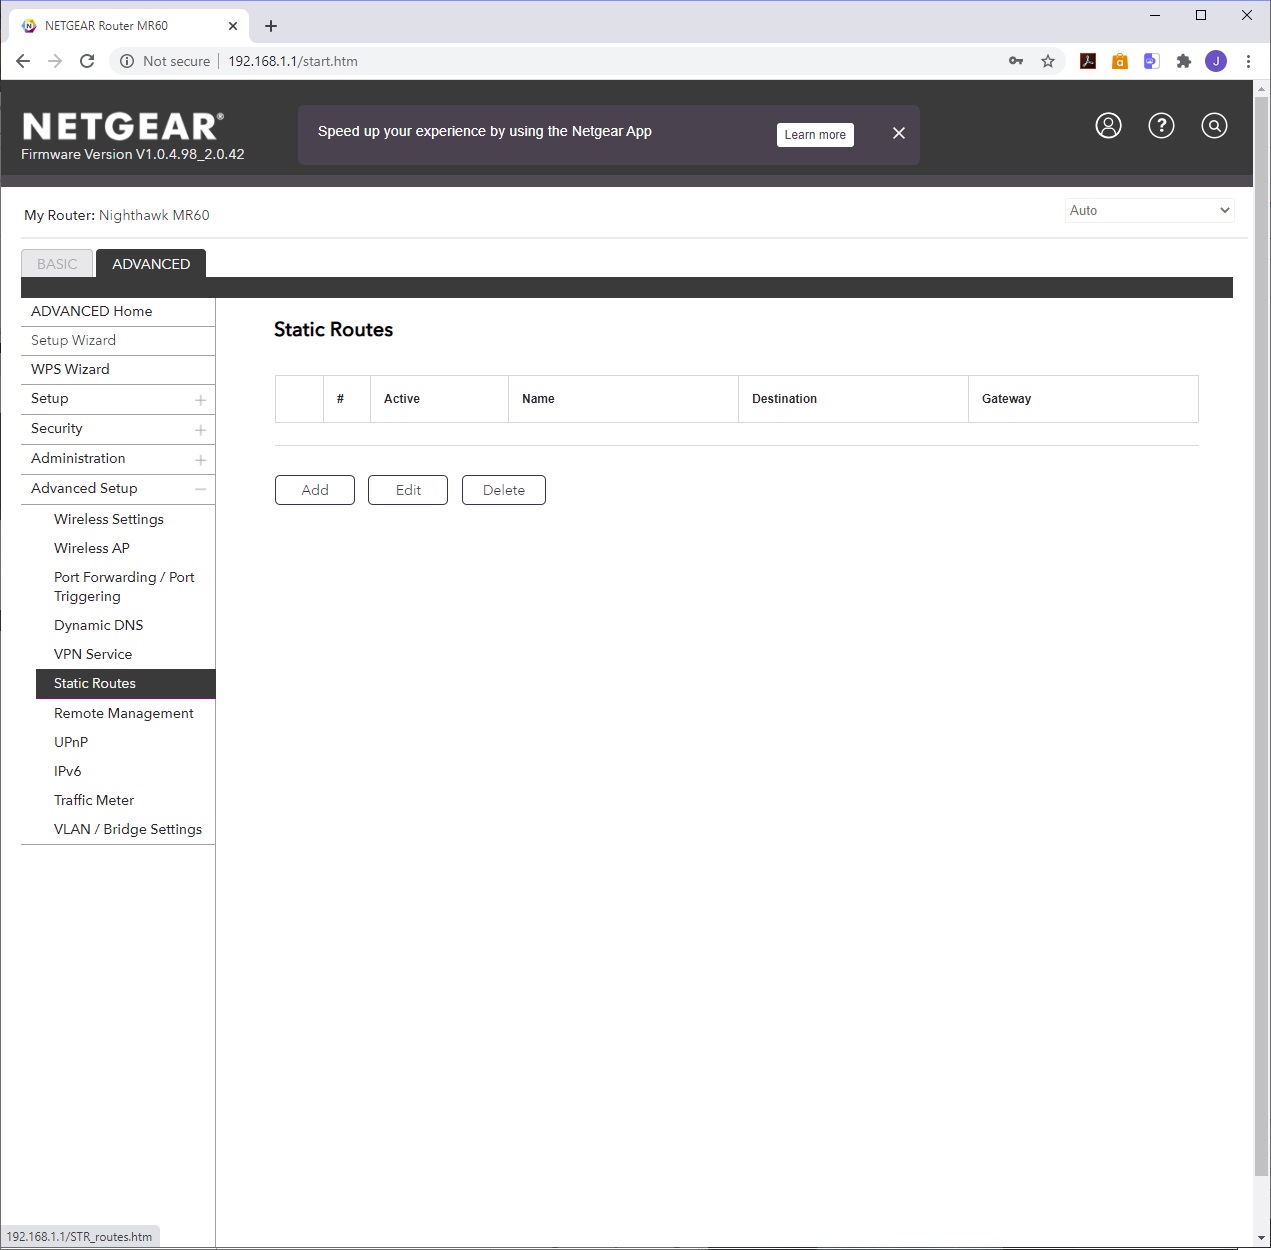This screenshot has width=1271, height=1250.
Task: Click the page vertical scrollbar
Action: coord(1261,635)
